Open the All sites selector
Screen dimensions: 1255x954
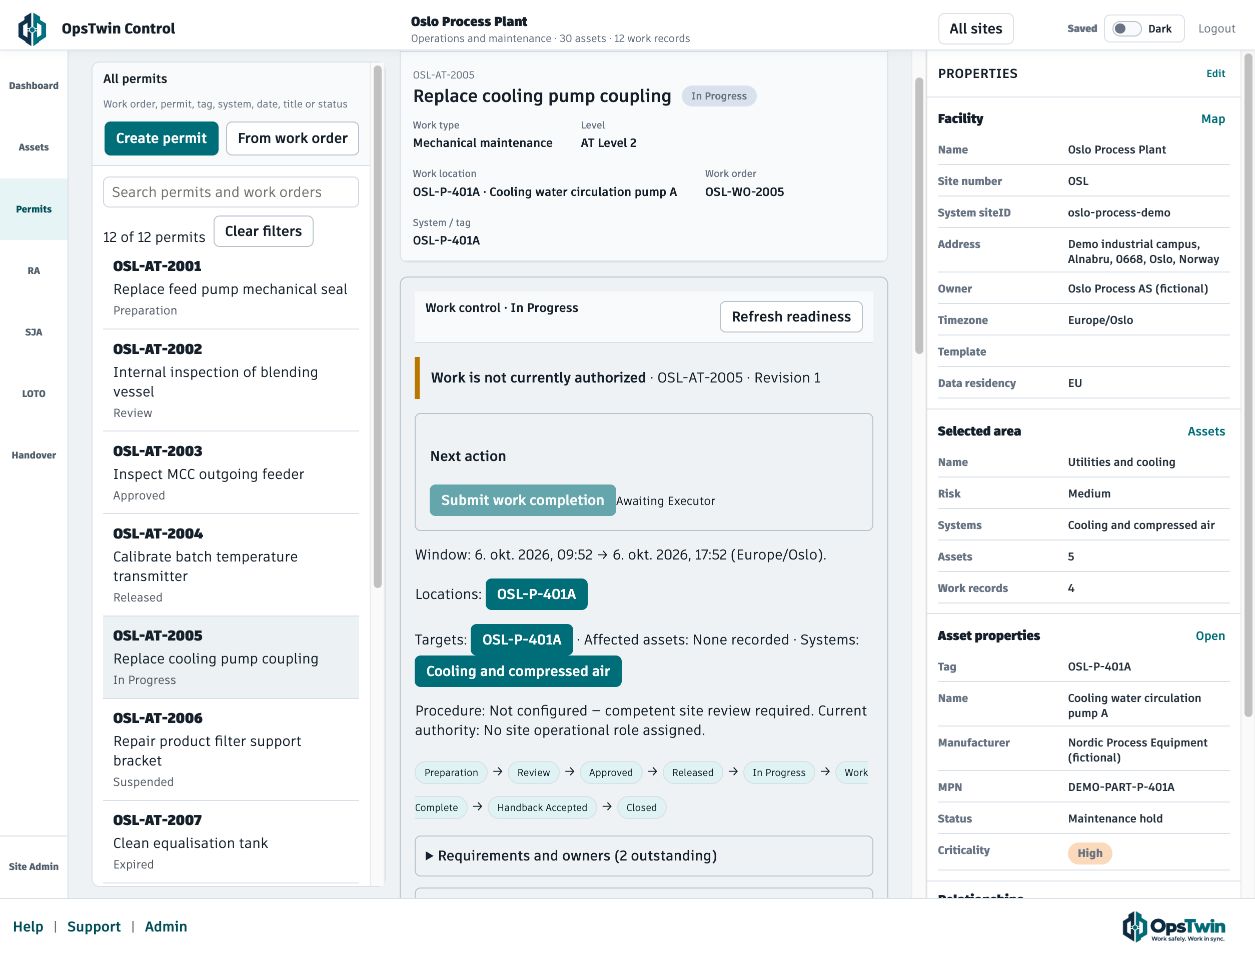pos(975,29)
